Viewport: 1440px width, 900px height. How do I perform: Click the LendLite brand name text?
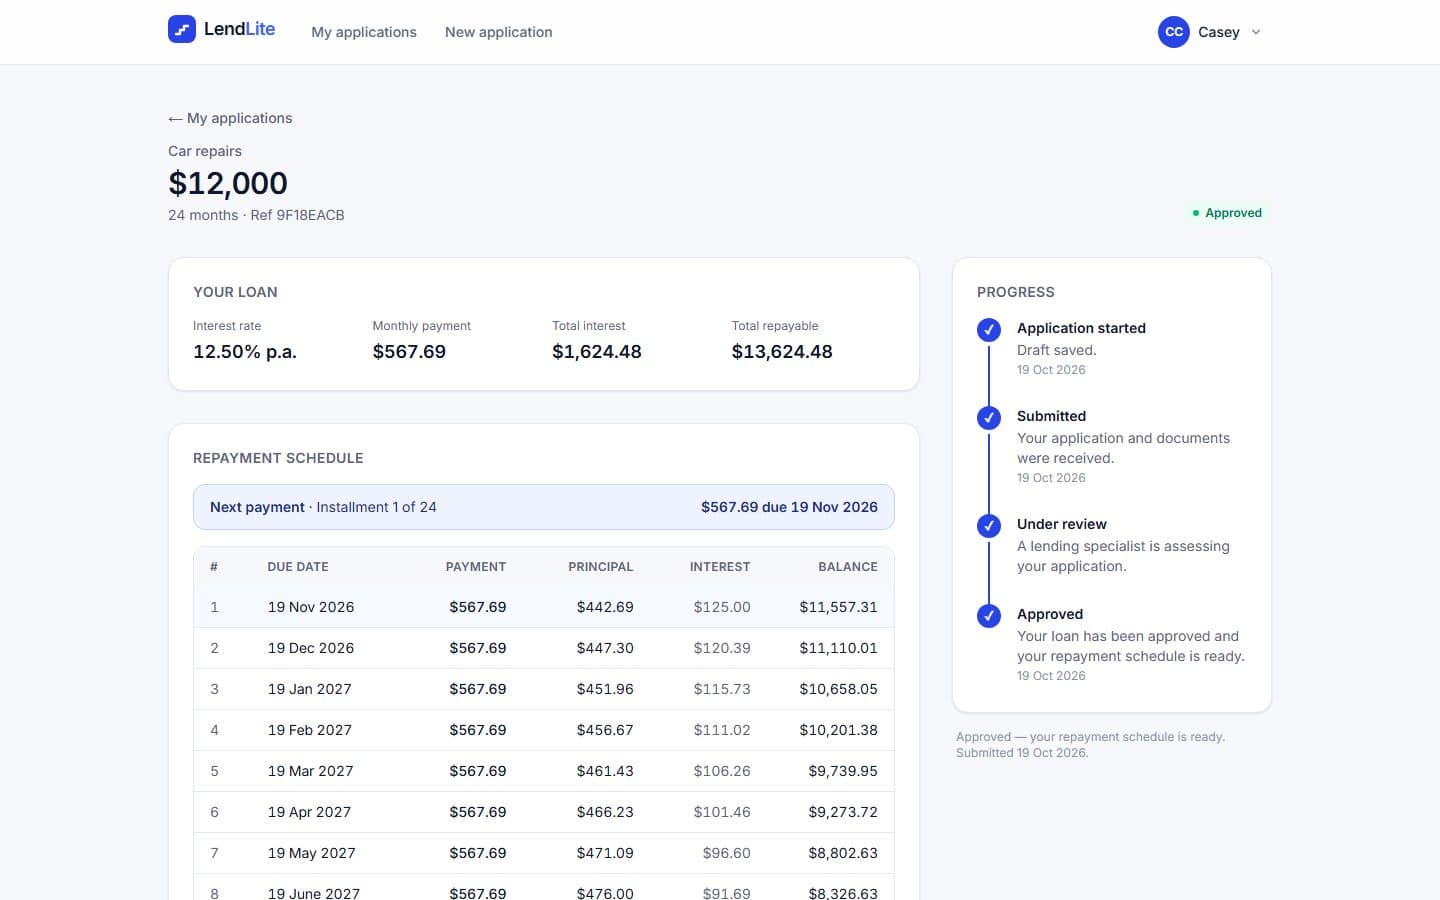click(239, 29)
